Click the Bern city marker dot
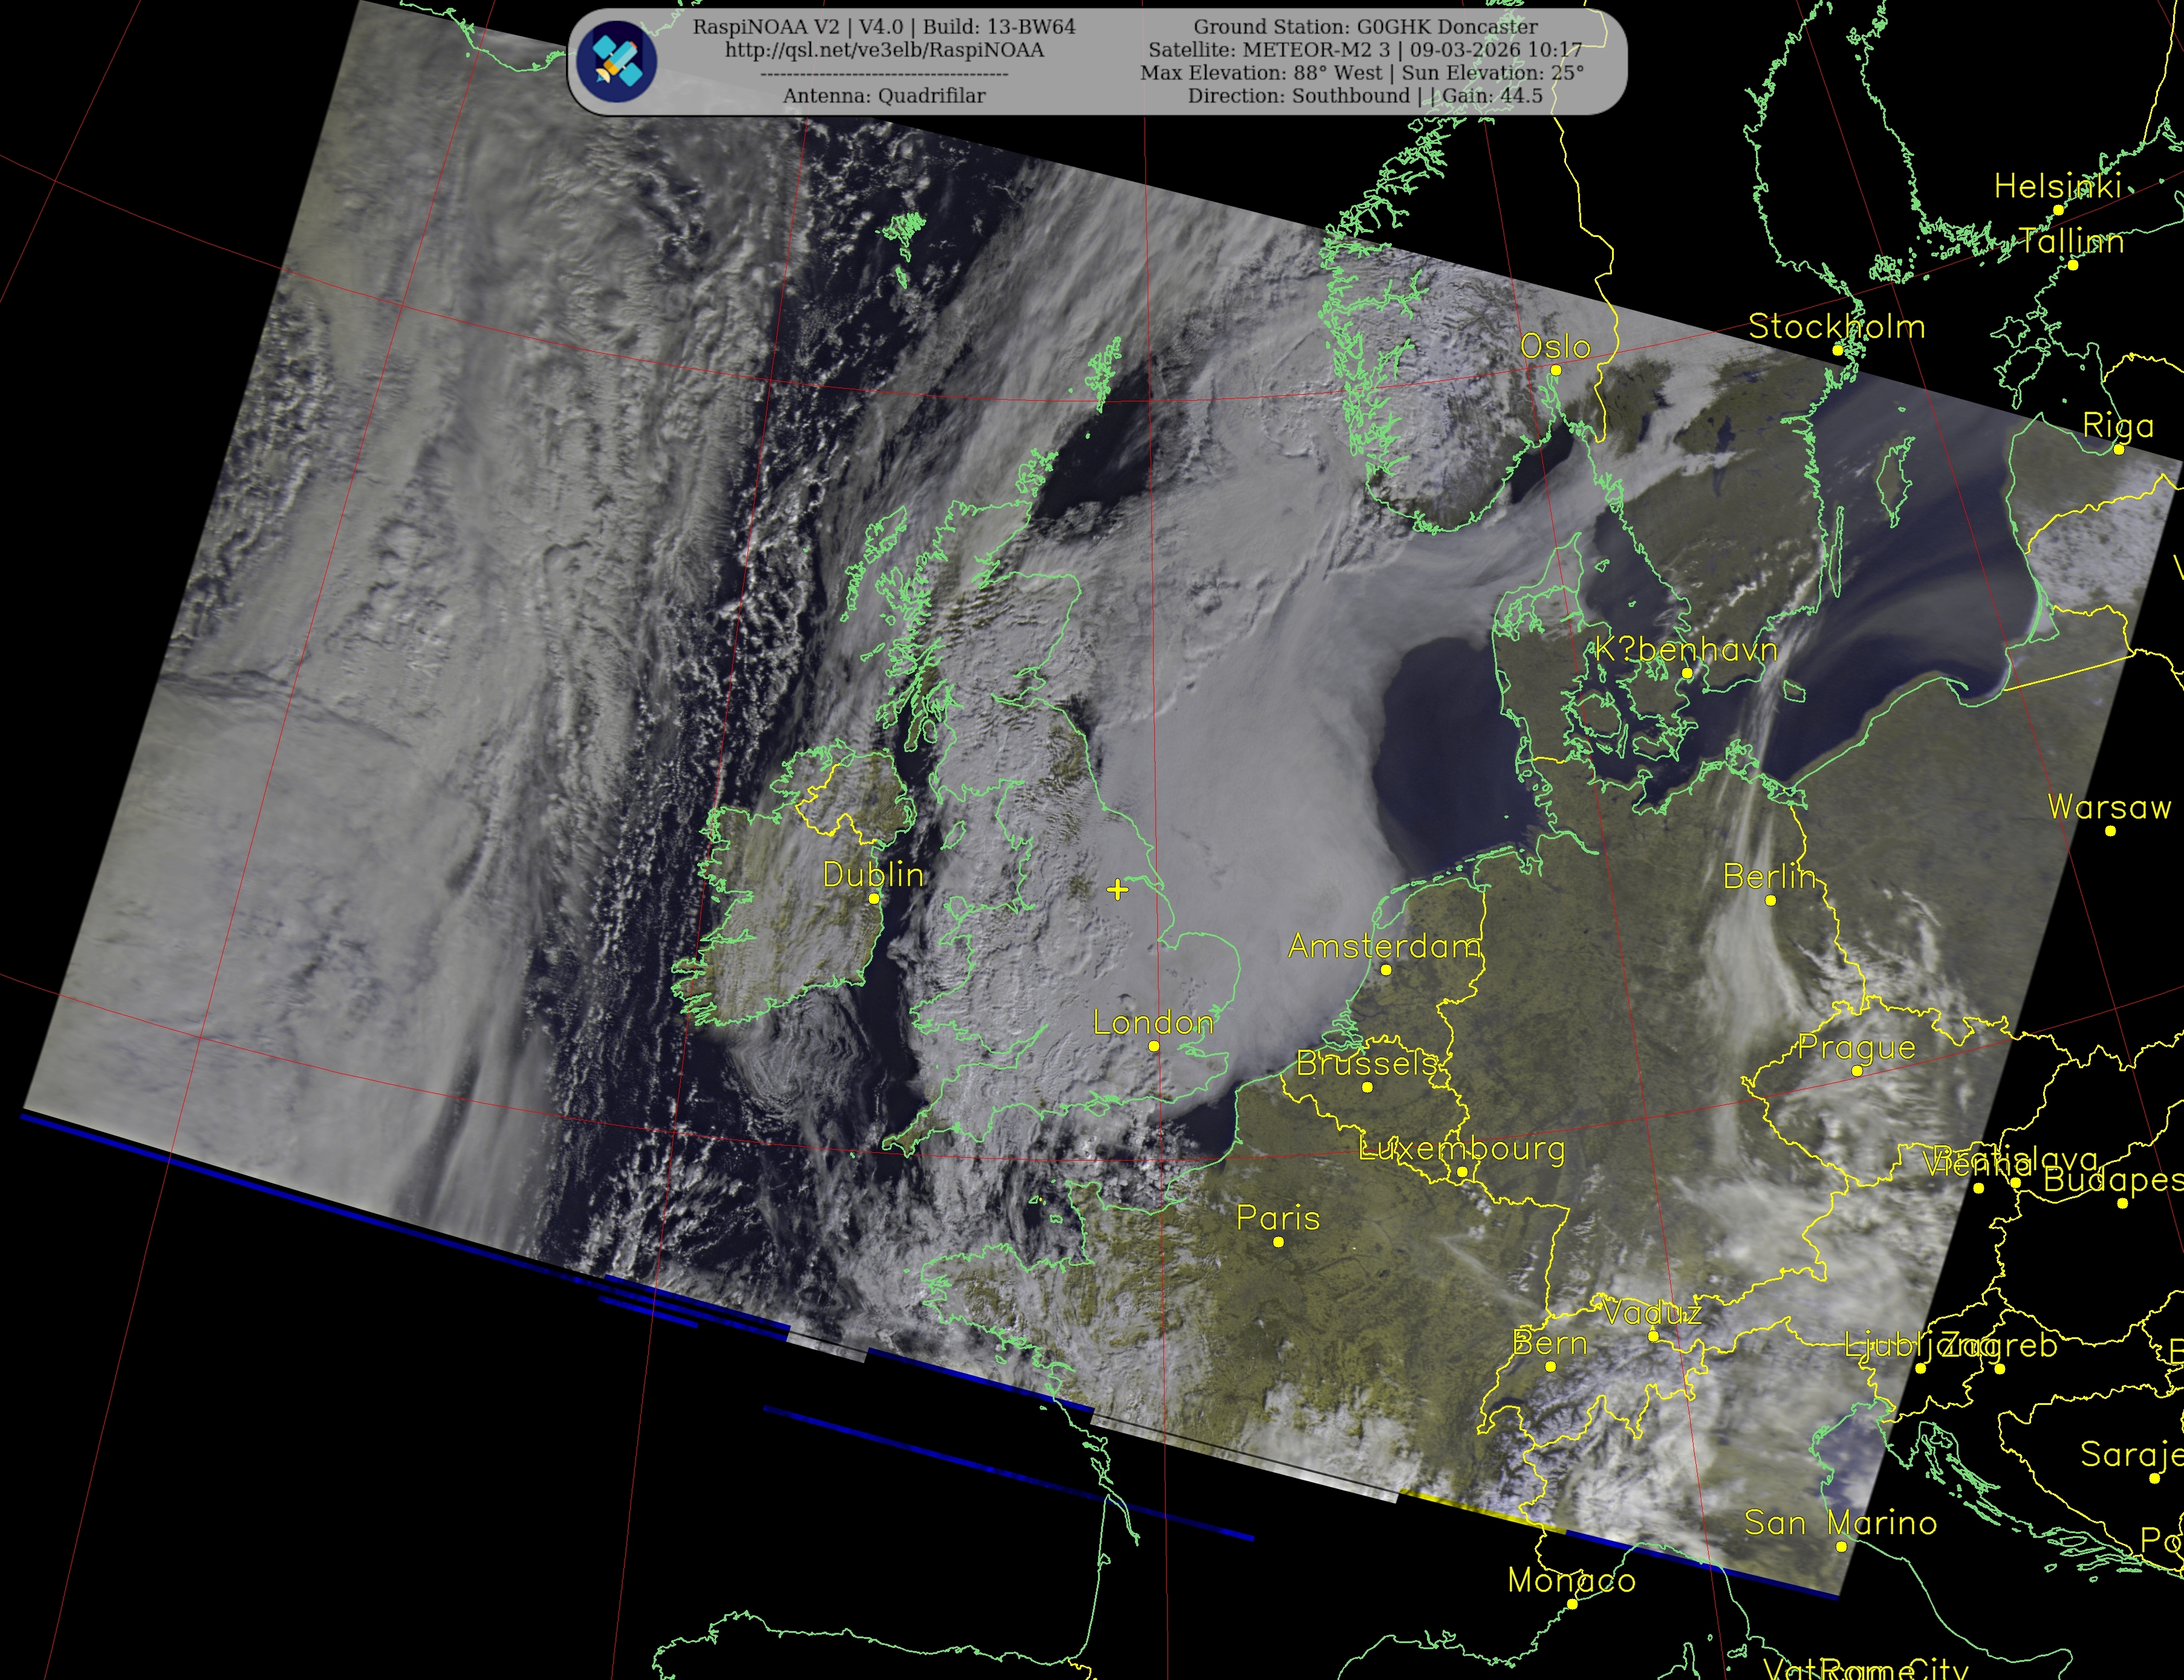The image size is (2184, 1680). 1550,1366
